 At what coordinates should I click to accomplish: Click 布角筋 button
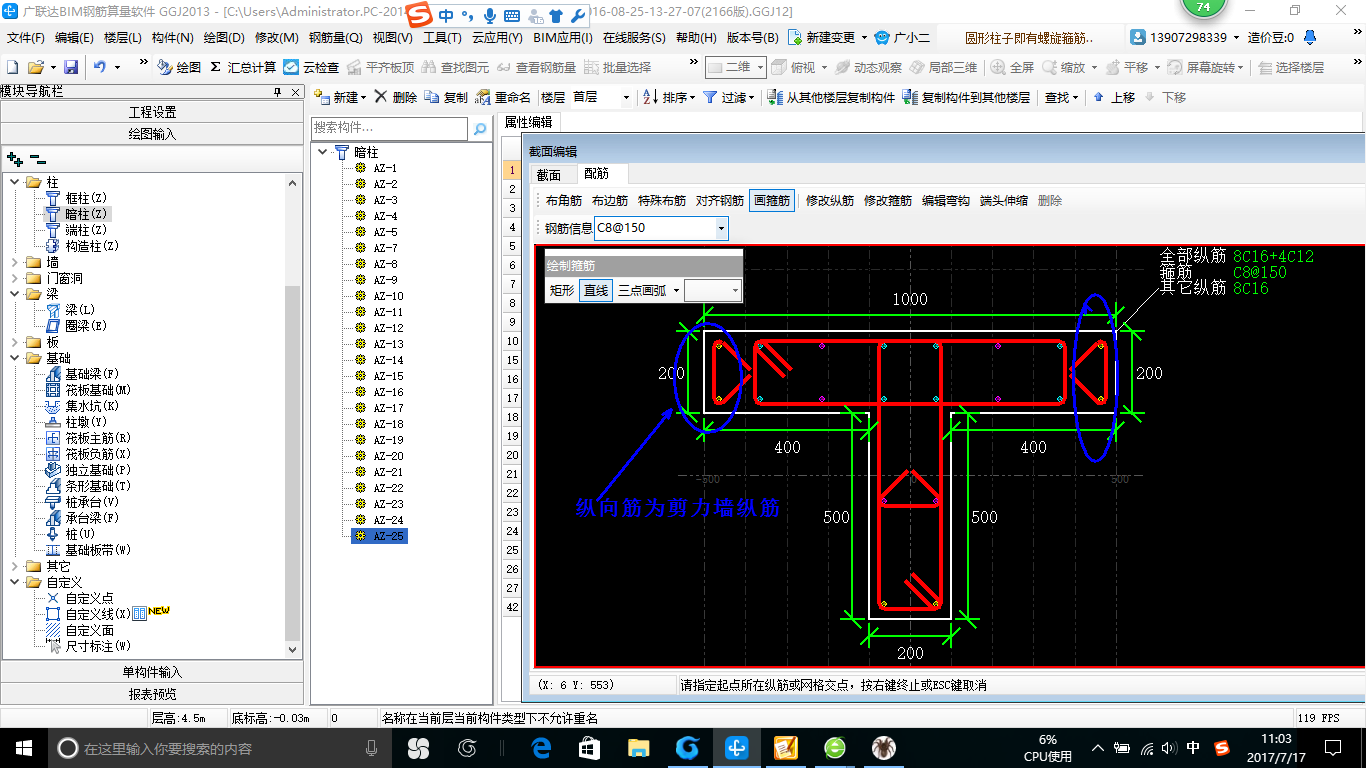[x=564, y=200]
